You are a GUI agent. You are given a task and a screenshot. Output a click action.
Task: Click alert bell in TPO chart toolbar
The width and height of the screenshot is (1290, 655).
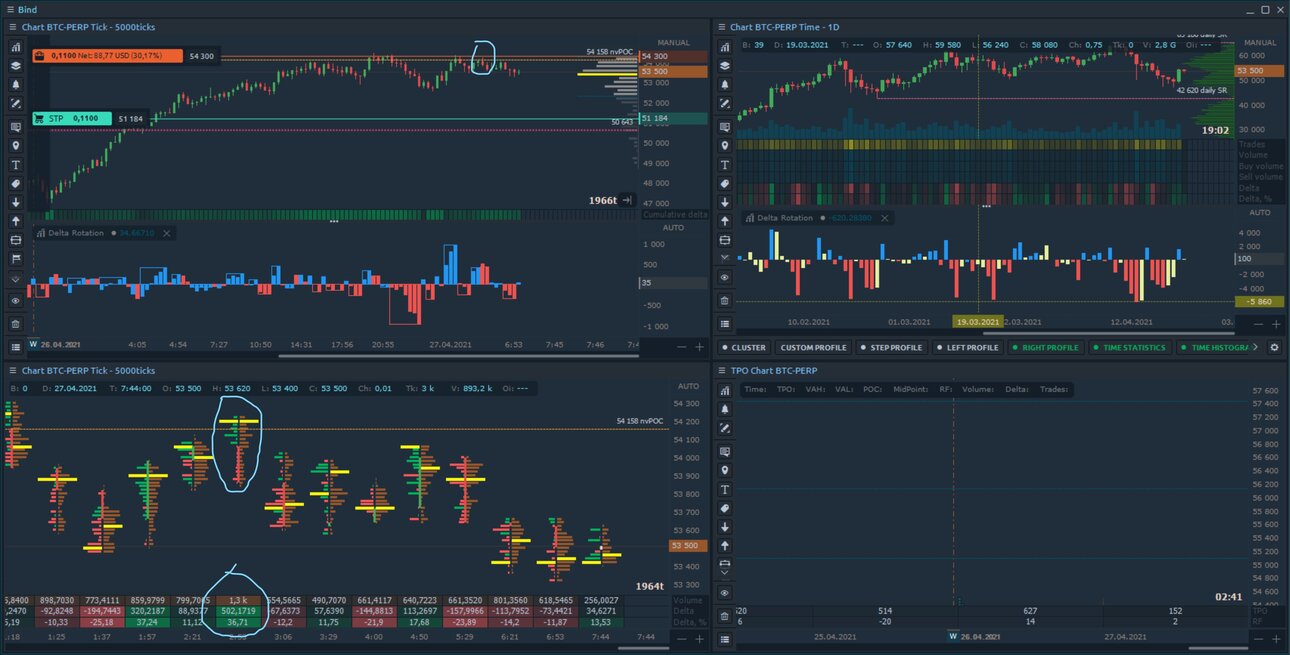[x=725, y=410]
